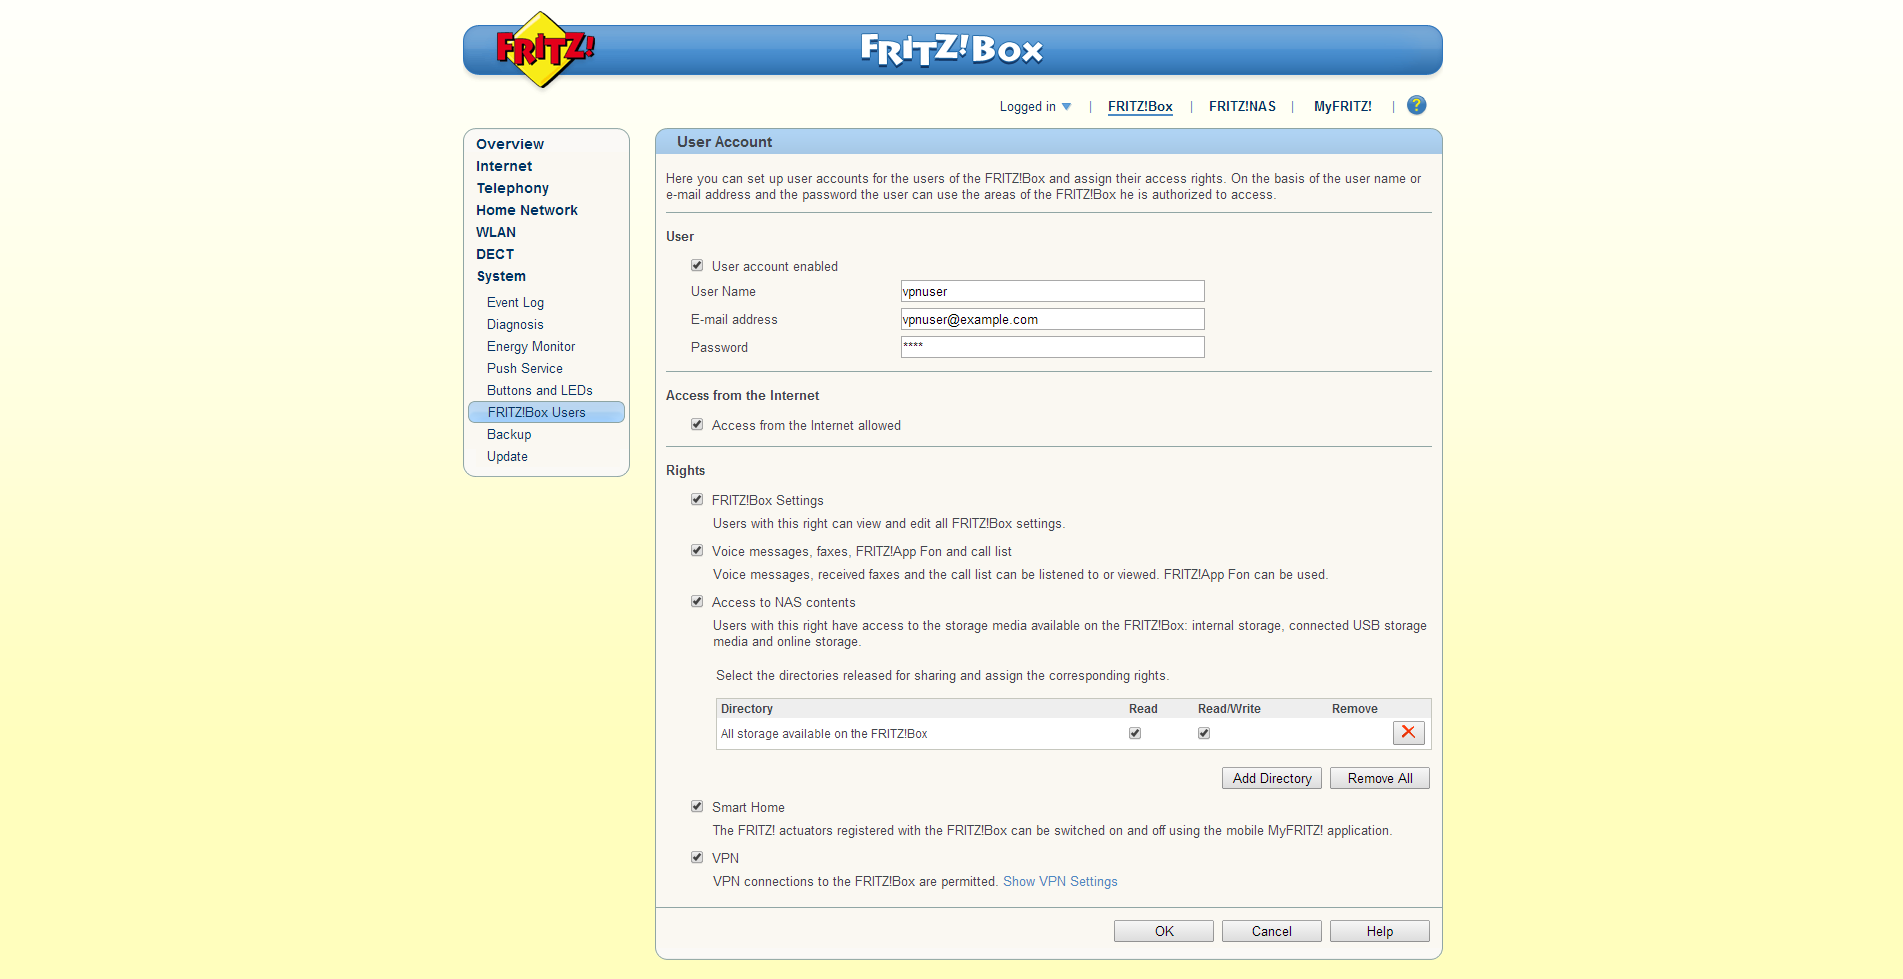The width and height of the screenshot is (1903, 979).
Task: Toggle Access from the Internet allowed checkbox
Action: click(697, 425)
